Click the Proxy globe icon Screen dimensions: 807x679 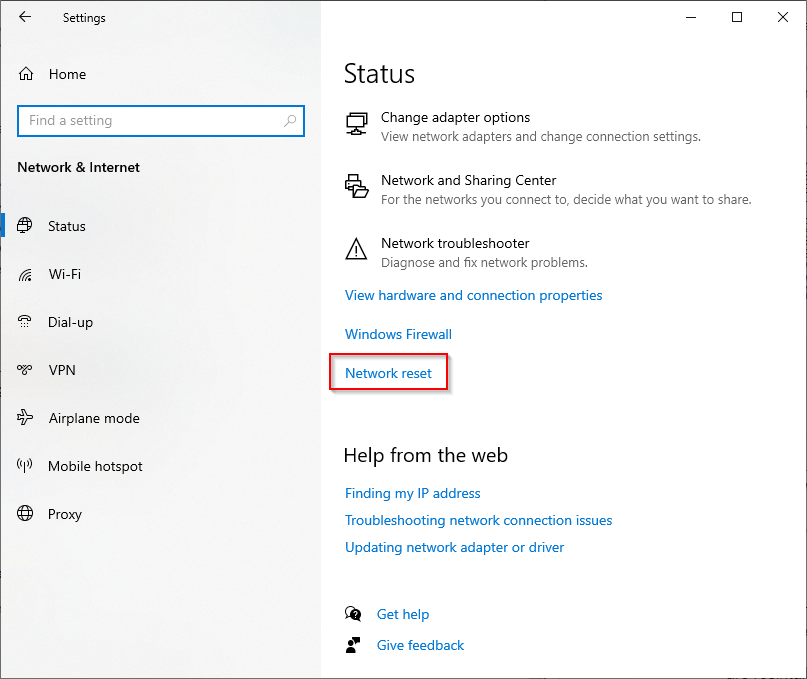click(x=26, y=514)
